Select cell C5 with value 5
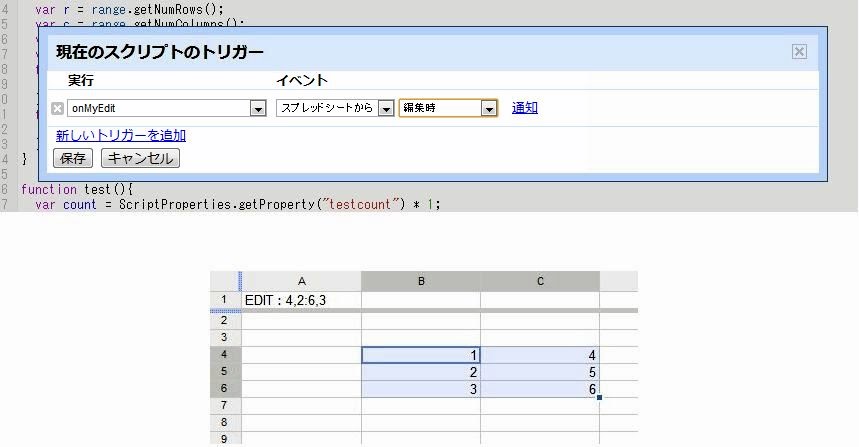The width and height of the screenshot is (859, 447). pyautogui.click(x=540, y=372)
